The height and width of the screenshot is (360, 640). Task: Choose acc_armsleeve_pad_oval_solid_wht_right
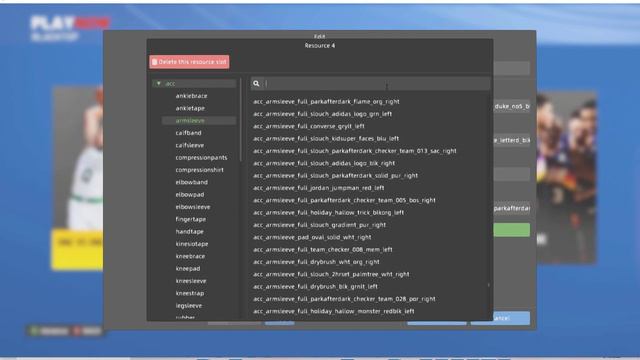click(312, 237)
